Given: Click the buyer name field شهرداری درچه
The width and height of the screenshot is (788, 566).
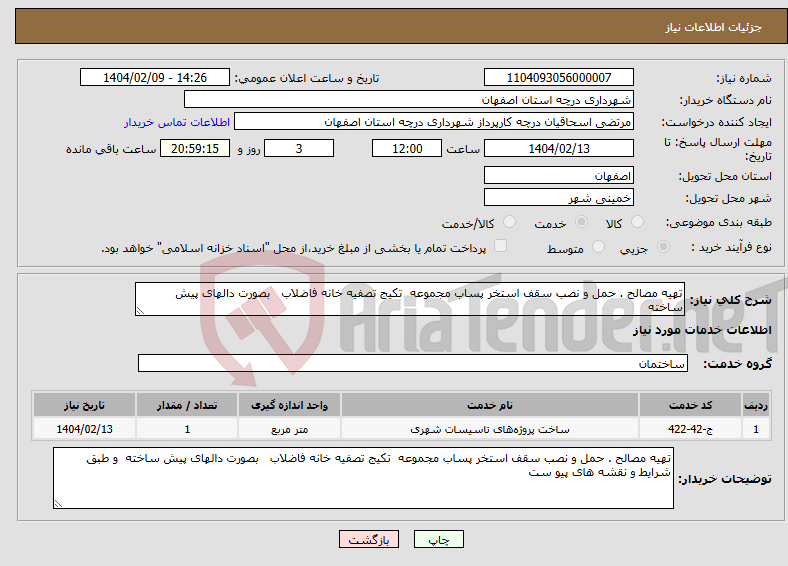Looking at the screenshot, I should (409, 100).
